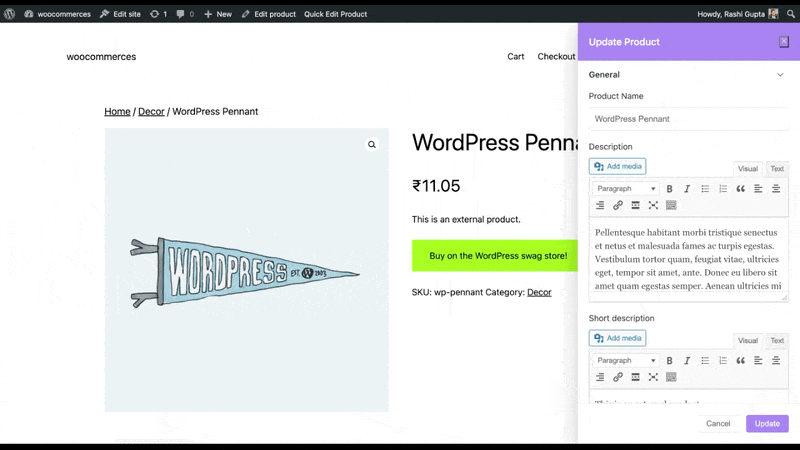Open the Howdy, Rashi Gupta account menu
Screen dimensions: 800x450
pyautogui.click(x=738, y=14)
